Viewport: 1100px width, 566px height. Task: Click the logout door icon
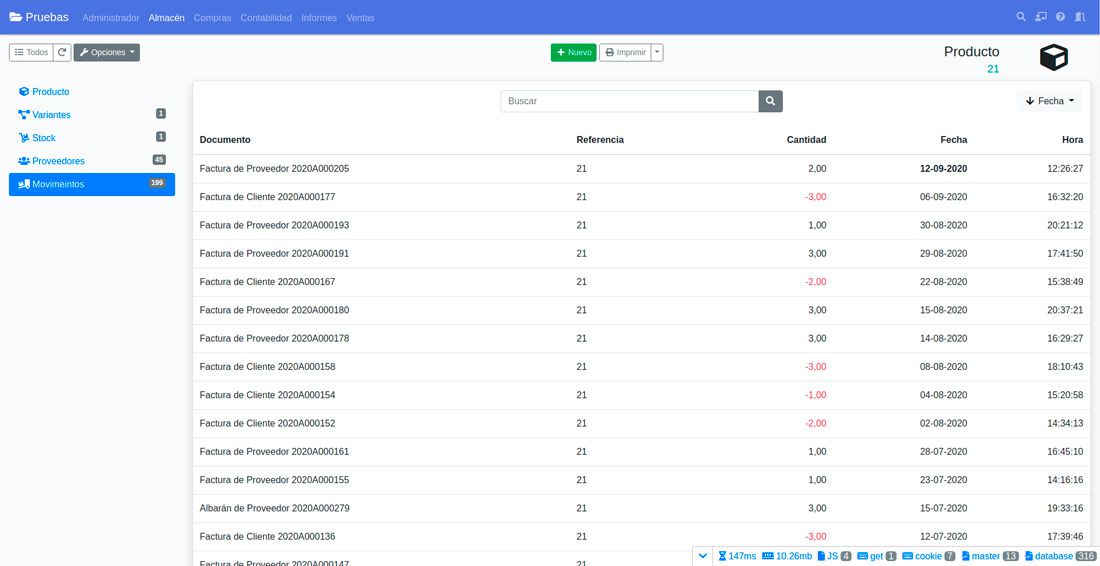click(1080, 17)
